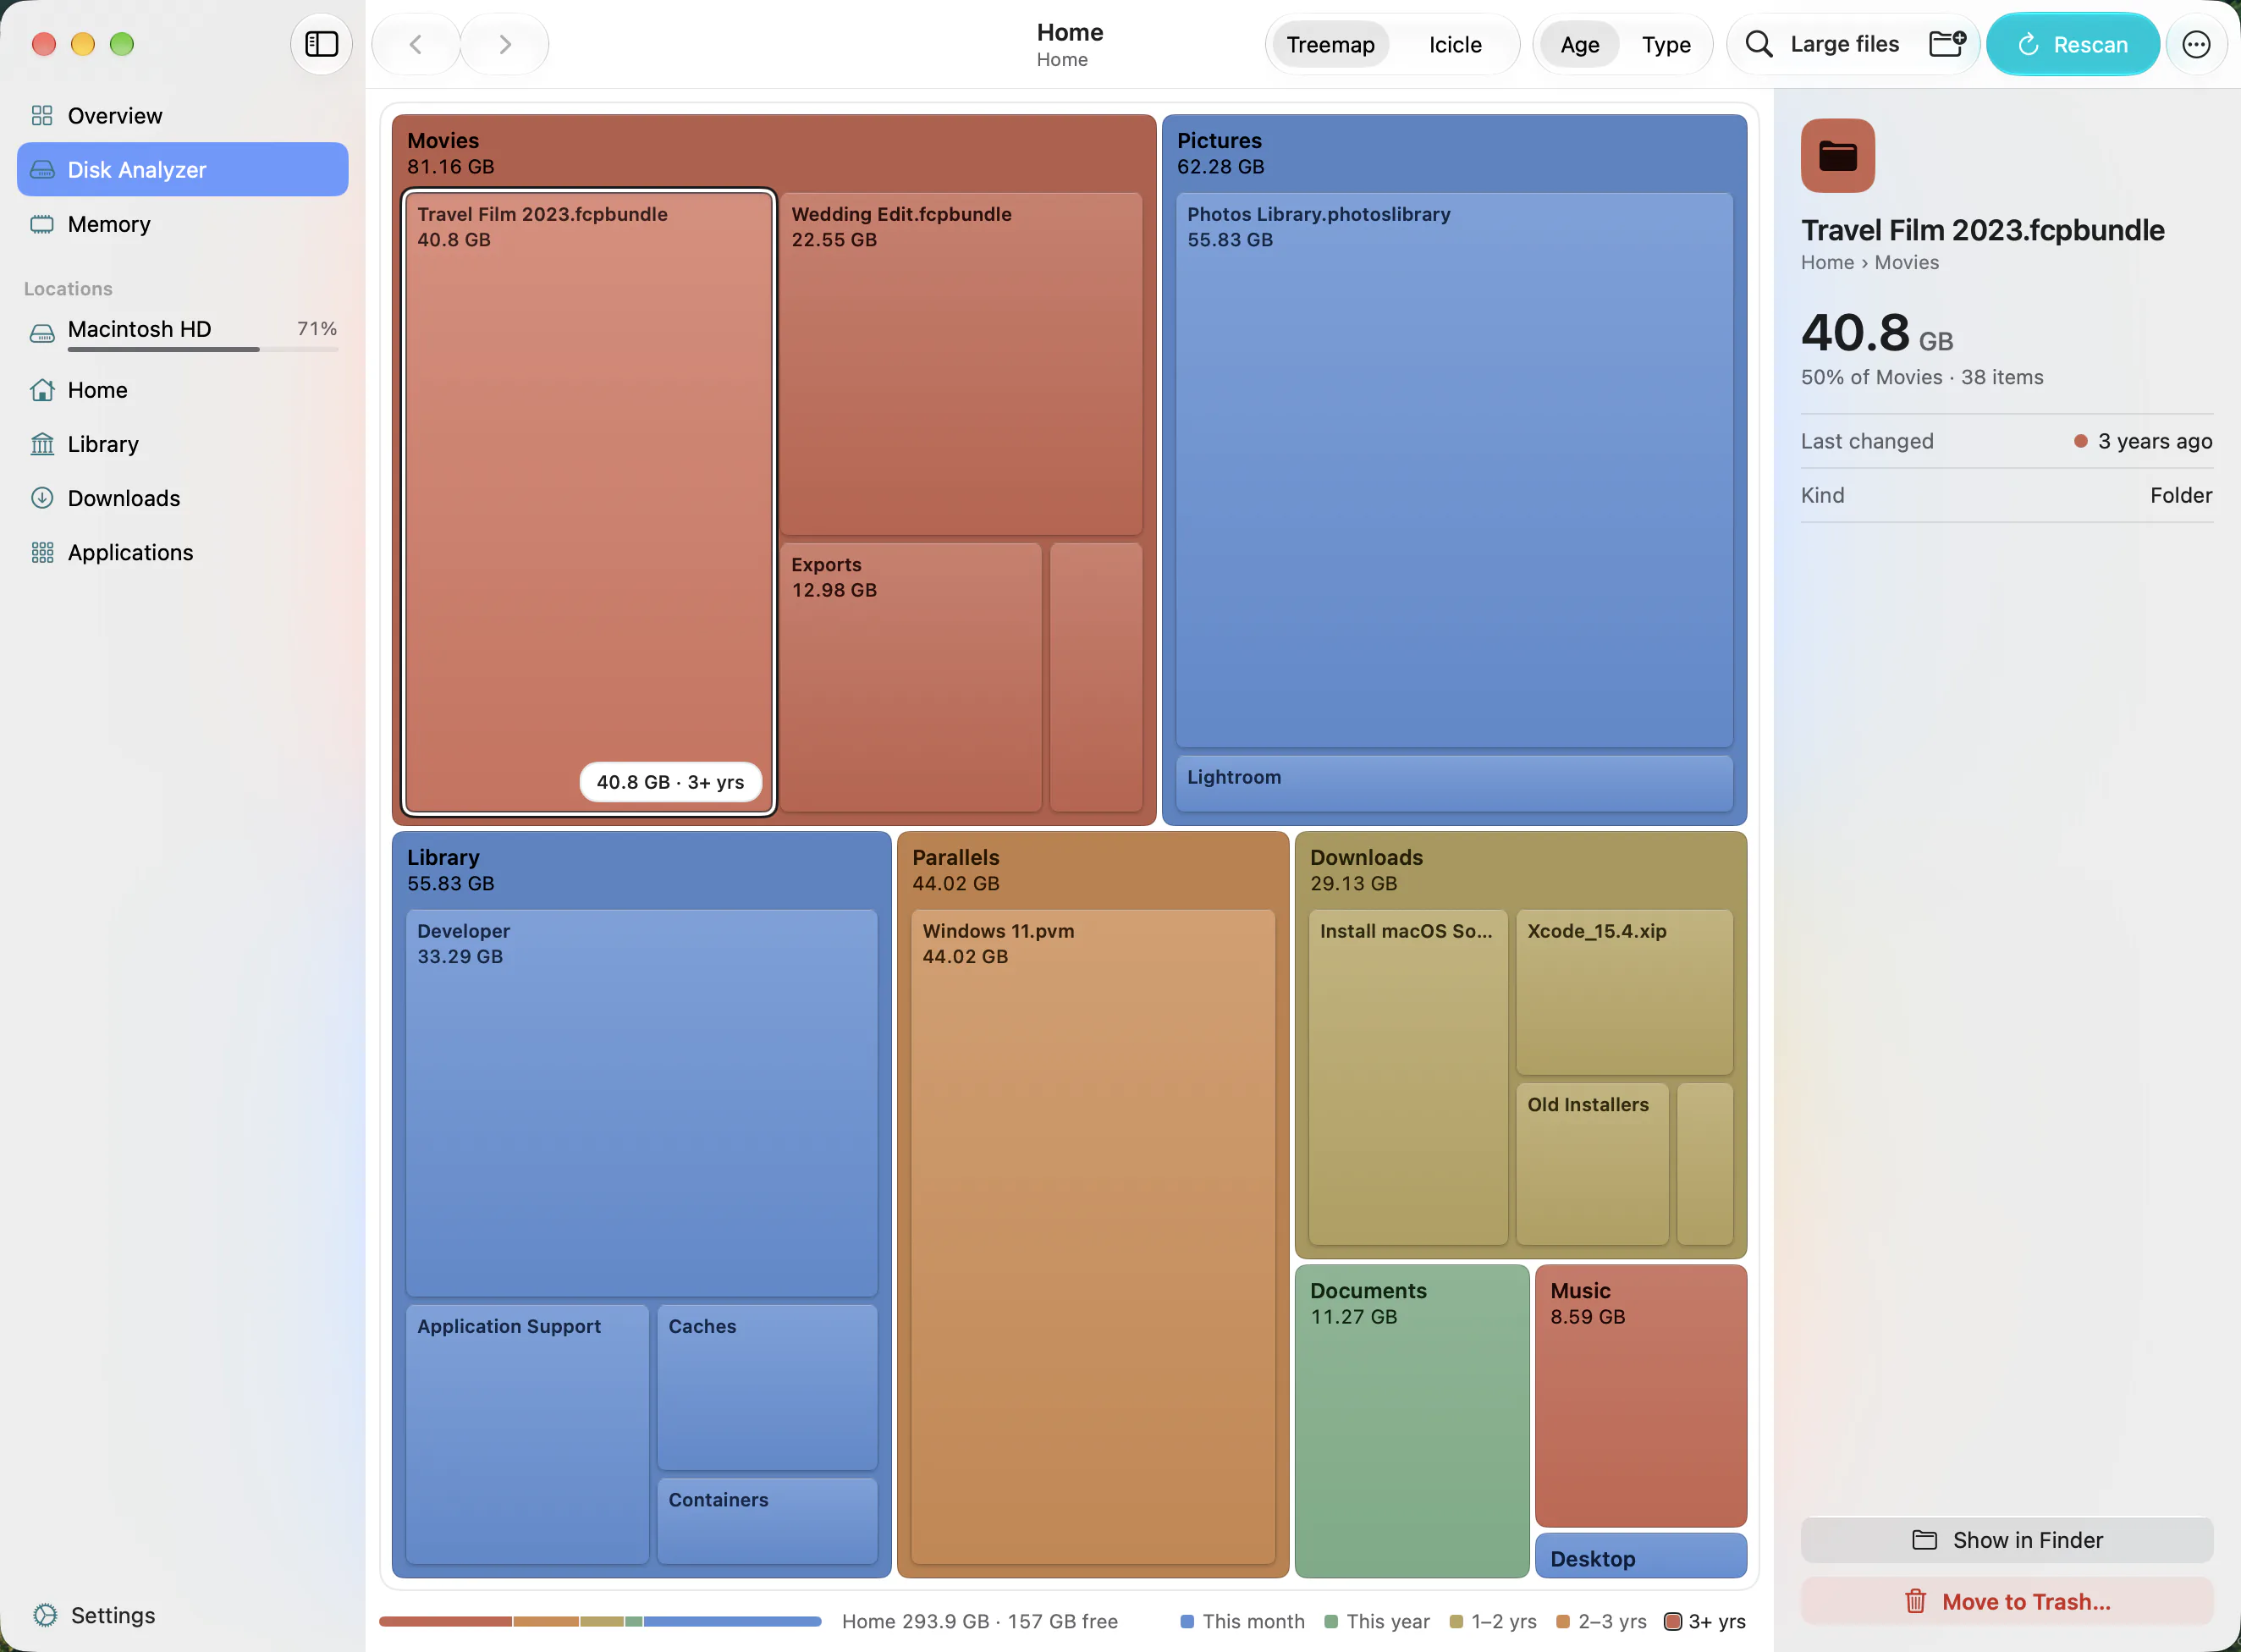Open Downloads location in sidebar
2241x1652 pixels.
pyautogui.click(x=183, y=498)
